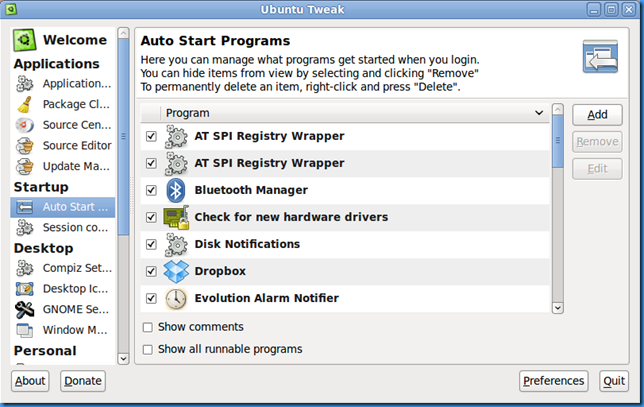
Task: Click the Dropbox box icon
Action: (176, 271)
